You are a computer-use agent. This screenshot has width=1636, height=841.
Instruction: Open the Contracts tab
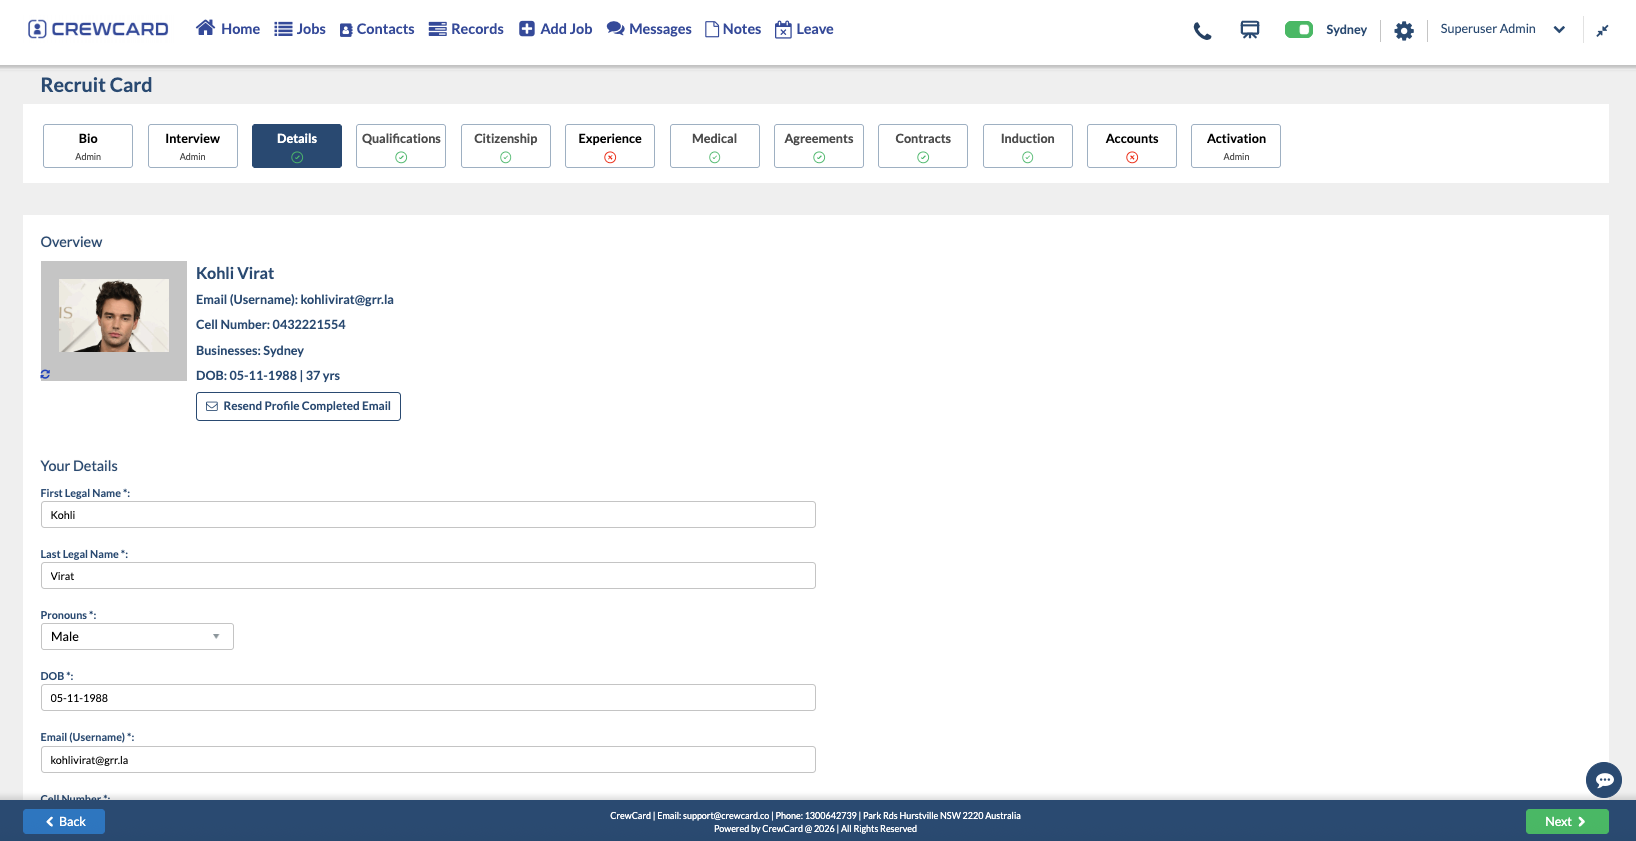[923, 146]
